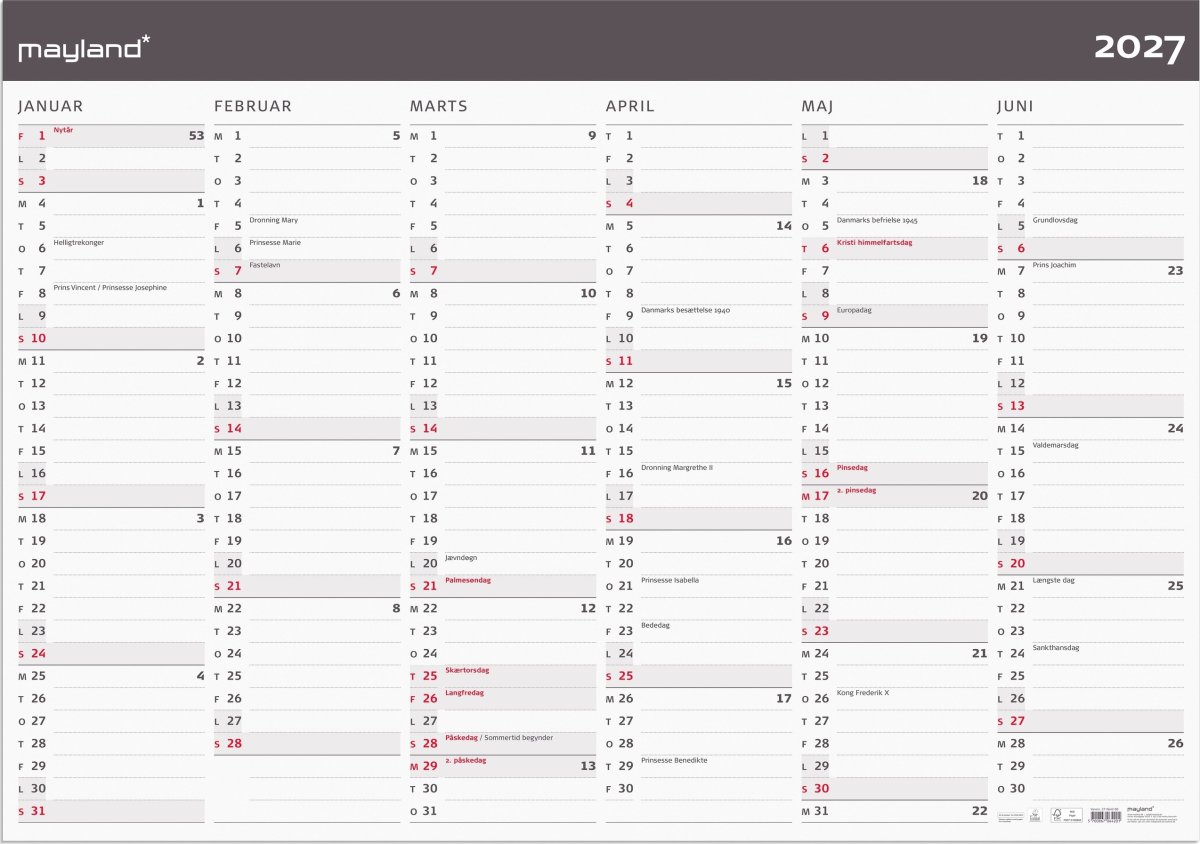This screenshot has height=844, width=1200.
Task: Open the MARTS month heading
Action: point(439,106)
